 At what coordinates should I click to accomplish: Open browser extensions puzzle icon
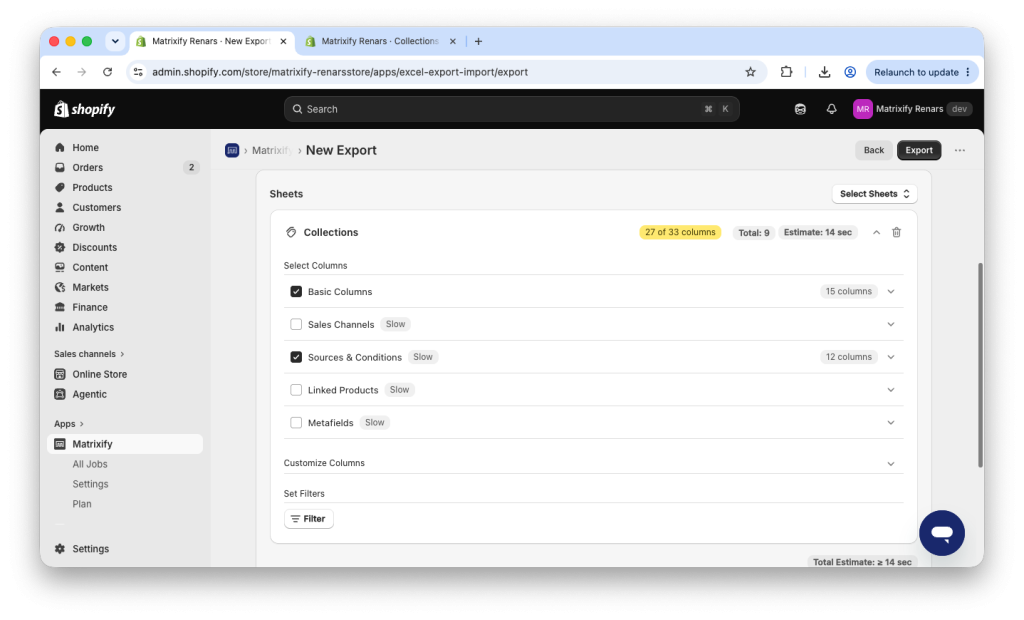786,72
